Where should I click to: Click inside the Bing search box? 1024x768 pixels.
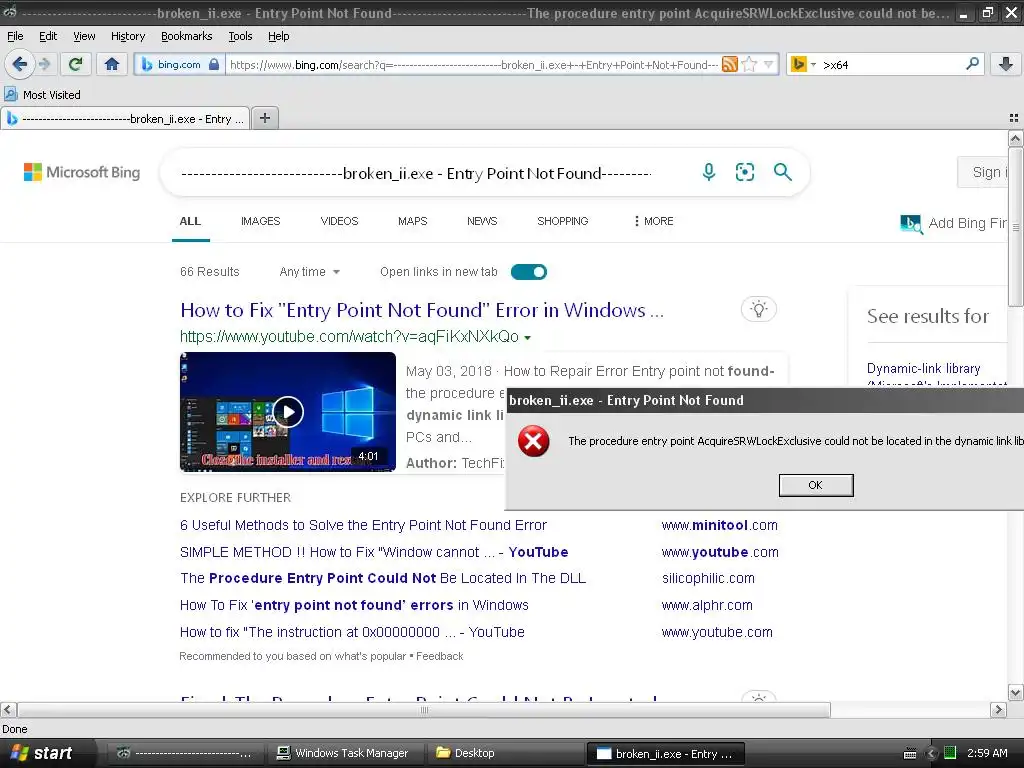point(418,173)
